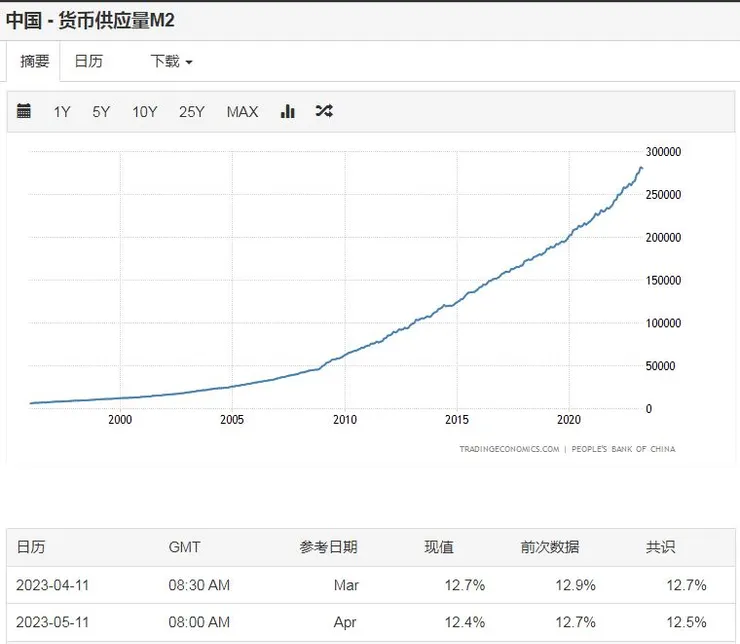Select the MAX time range
This screenshot has height=644, width=740.
(242, 112)
